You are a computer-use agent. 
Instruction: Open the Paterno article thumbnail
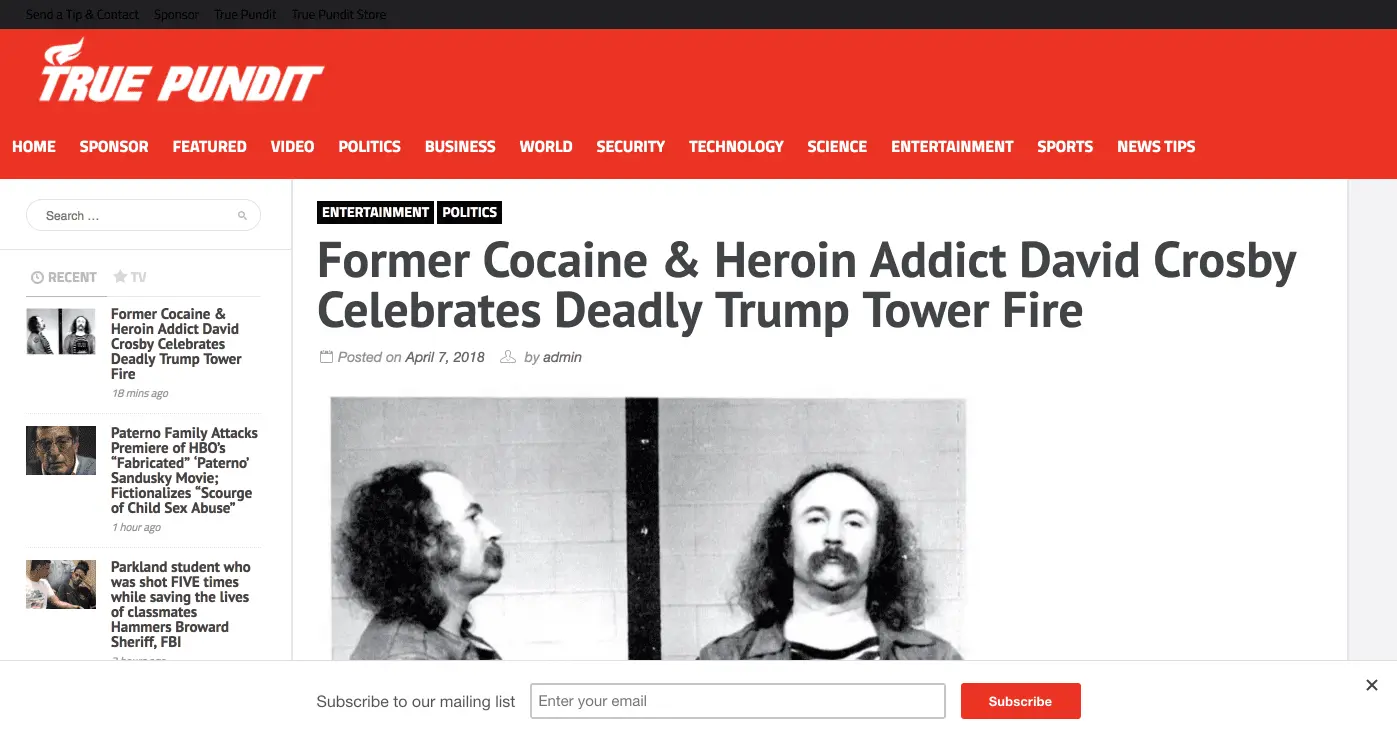61,450
